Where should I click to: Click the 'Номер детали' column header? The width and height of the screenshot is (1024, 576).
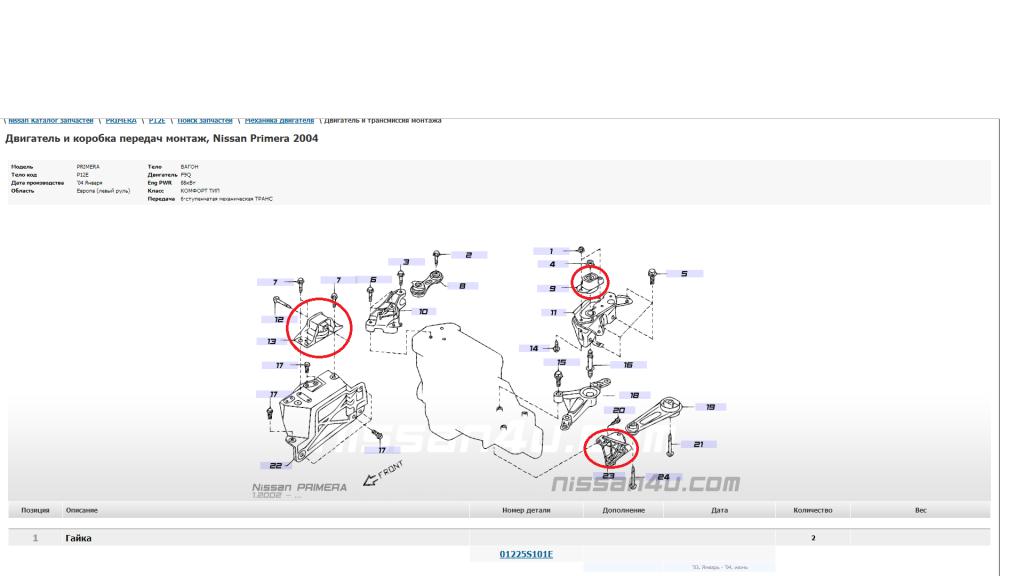(526, 510)
